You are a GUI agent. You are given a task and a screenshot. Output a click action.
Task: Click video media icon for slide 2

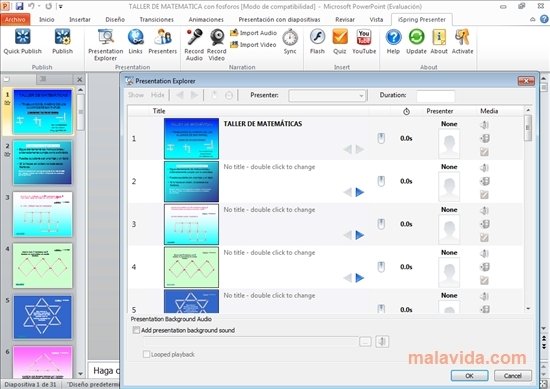(x=484, y=181)
